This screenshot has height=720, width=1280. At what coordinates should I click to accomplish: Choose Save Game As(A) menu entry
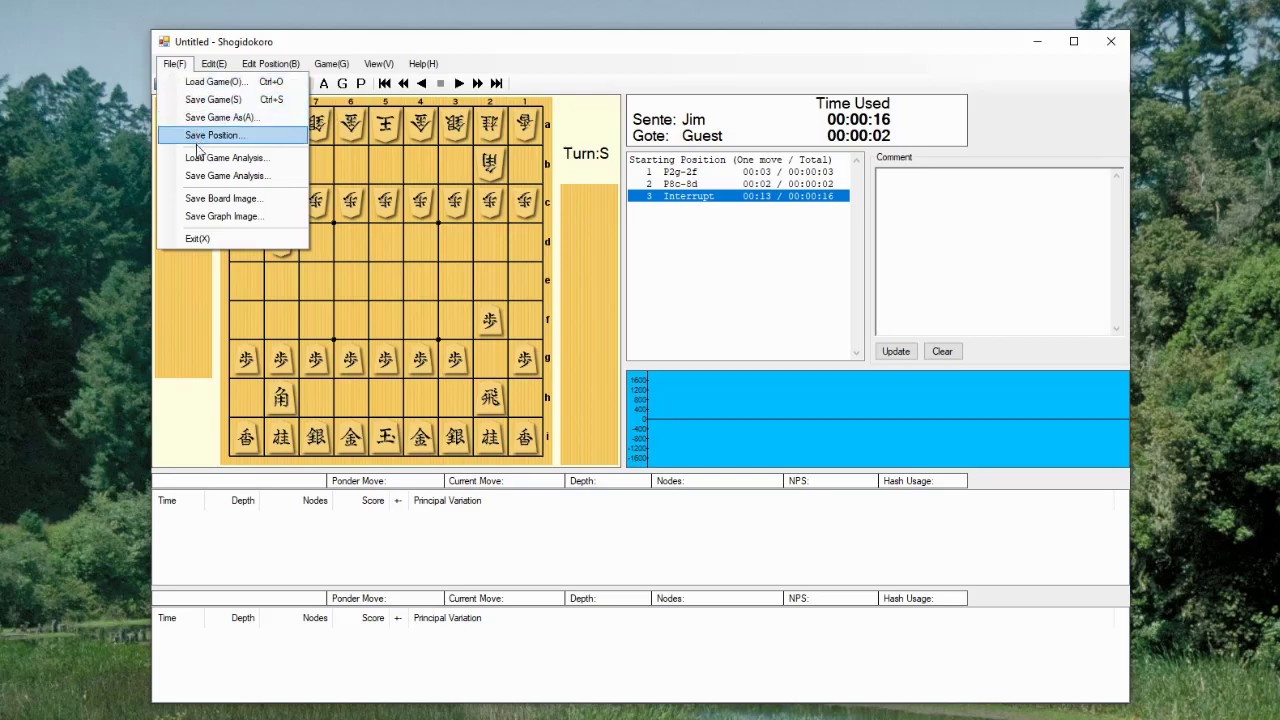[233, 118]
